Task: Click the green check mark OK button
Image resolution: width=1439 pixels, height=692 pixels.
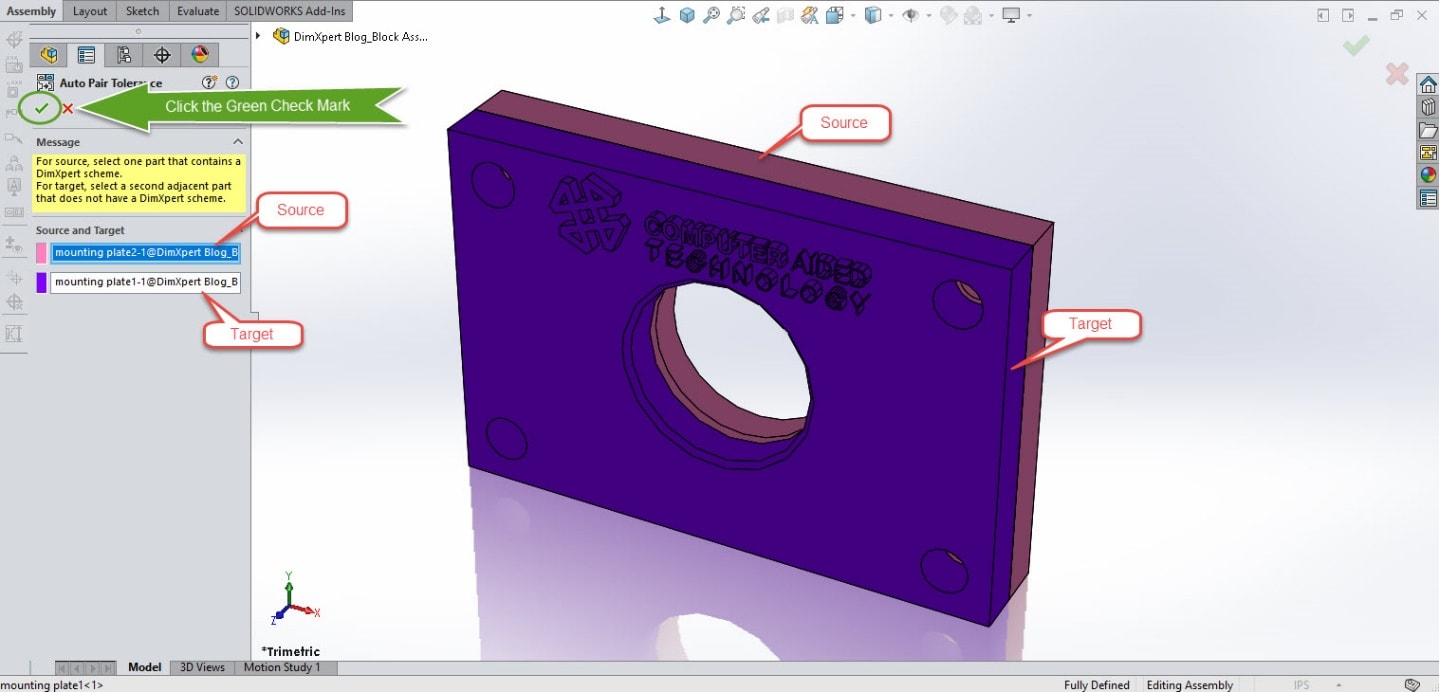Action: 41,107
